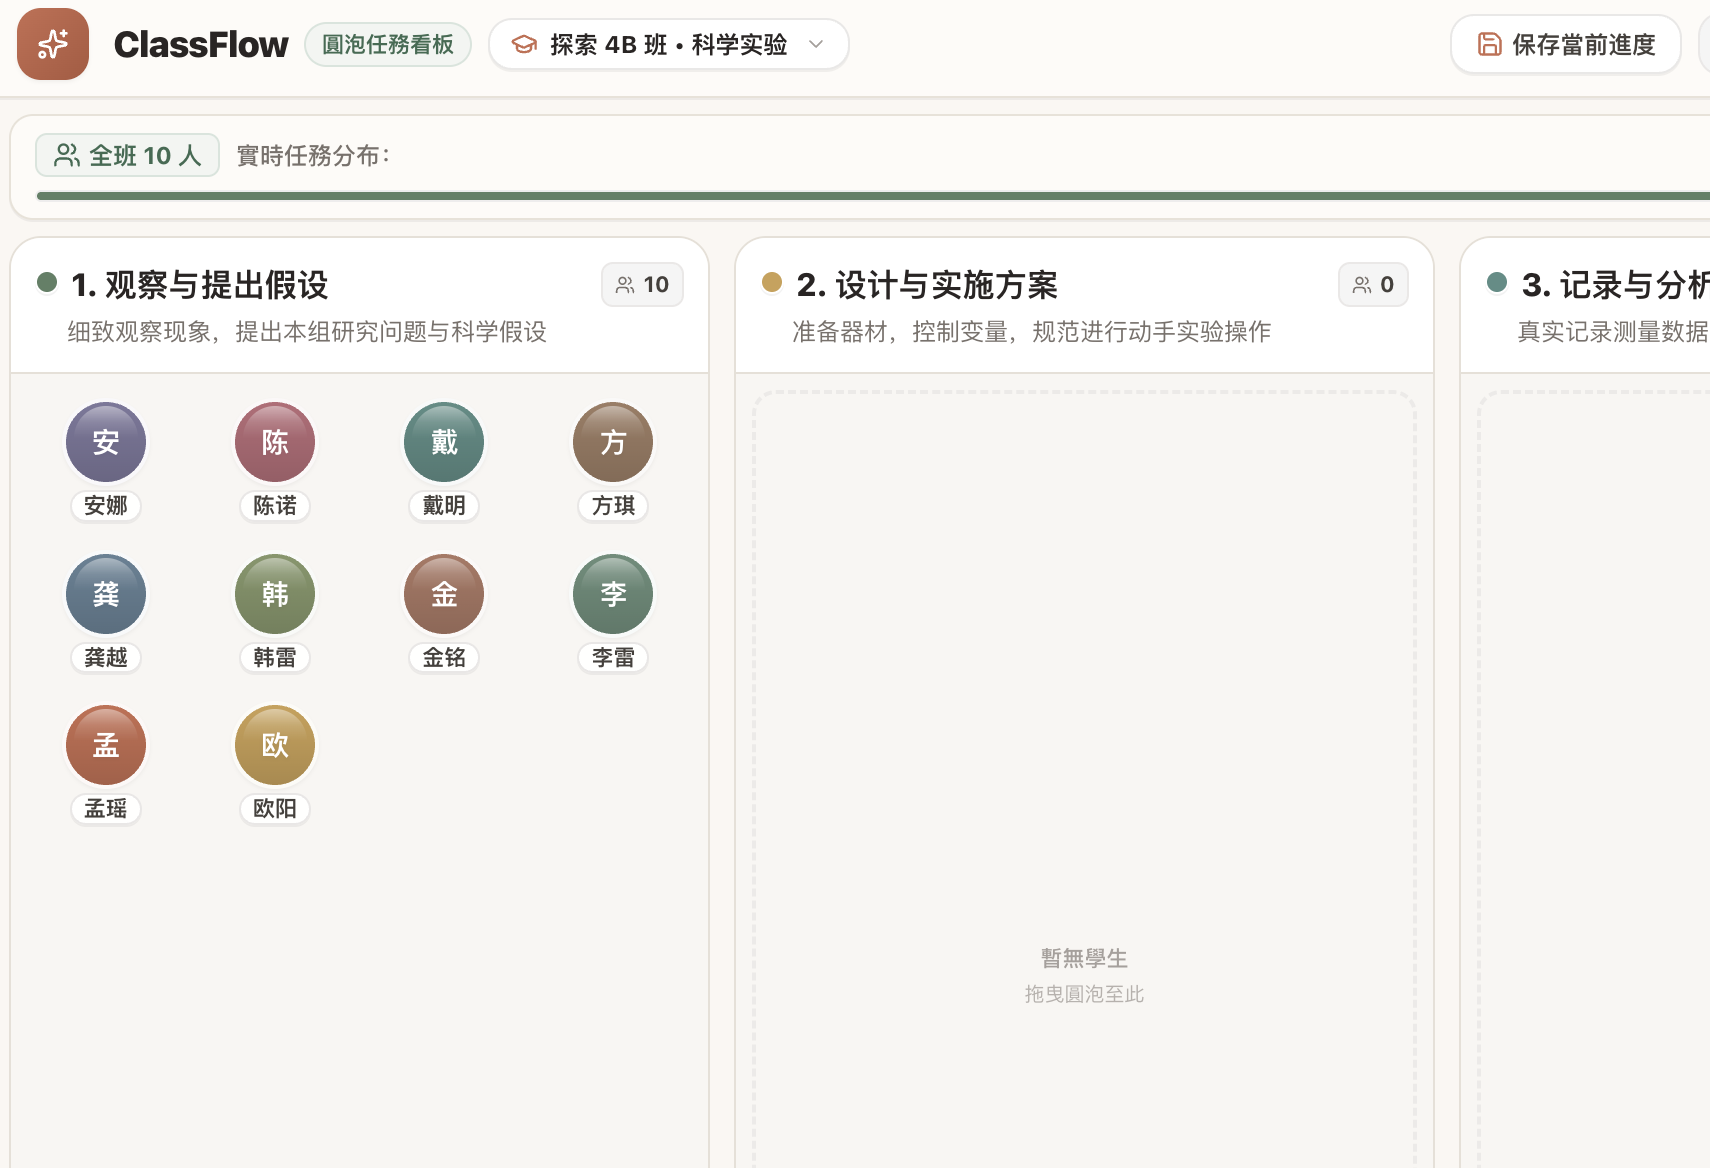Click the graduation cap icon in class selector
1710x1168 pixels.
(x=524, y=45)
